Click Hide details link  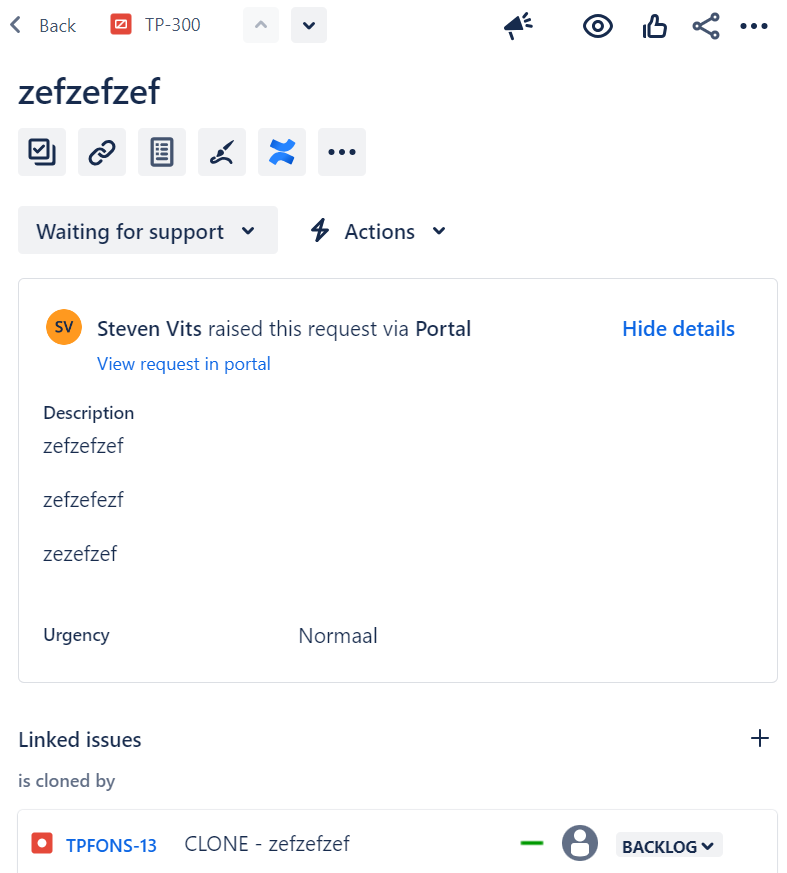678,329
